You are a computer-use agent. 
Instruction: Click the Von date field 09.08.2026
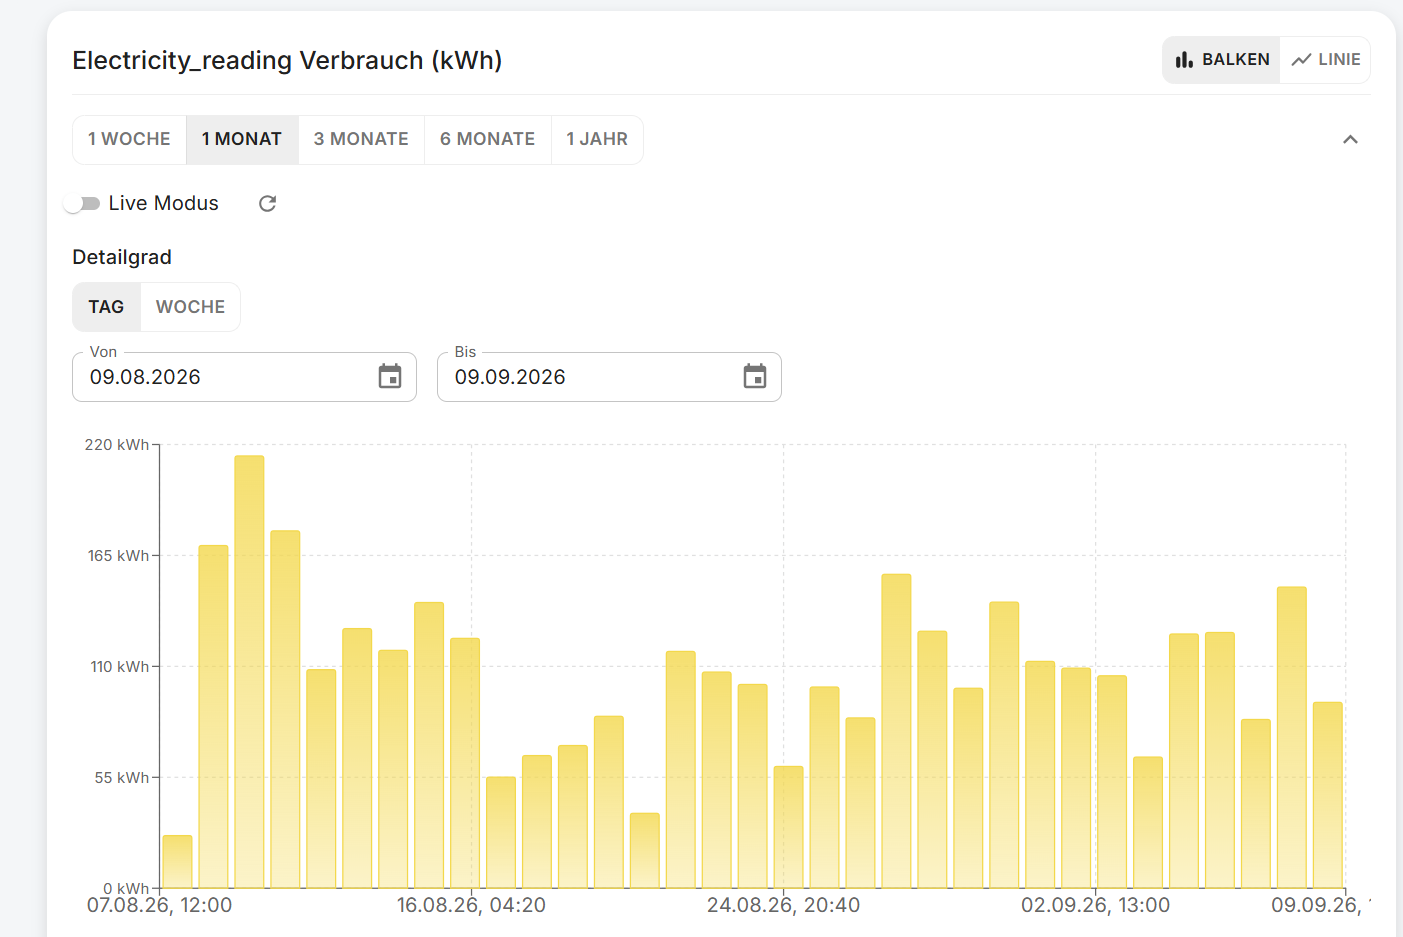[244, 377]
